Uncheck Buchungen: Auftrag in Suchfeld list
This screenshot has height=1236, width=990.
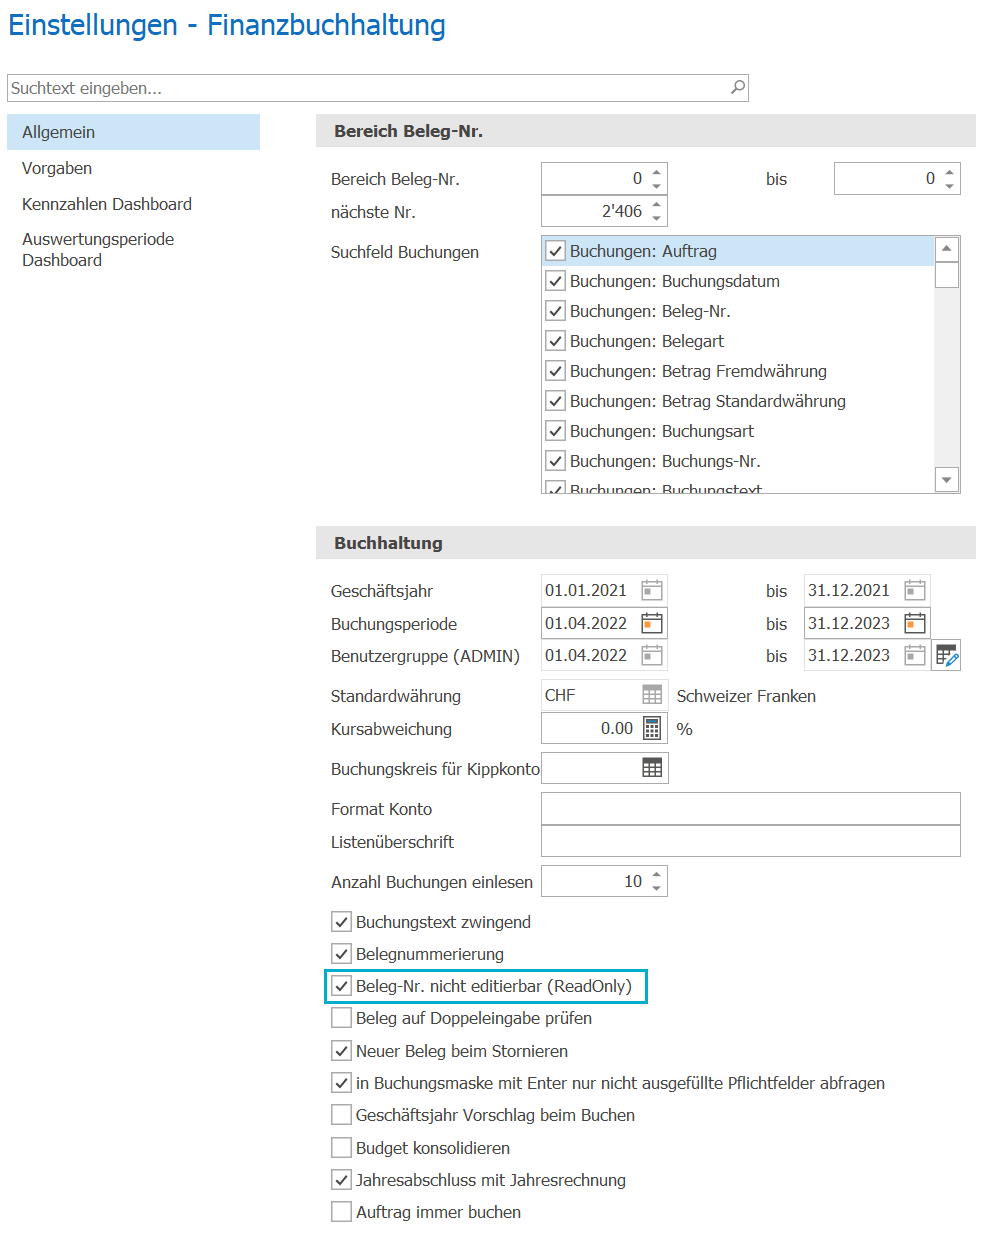pyautogui.click(x=556, y=251)
